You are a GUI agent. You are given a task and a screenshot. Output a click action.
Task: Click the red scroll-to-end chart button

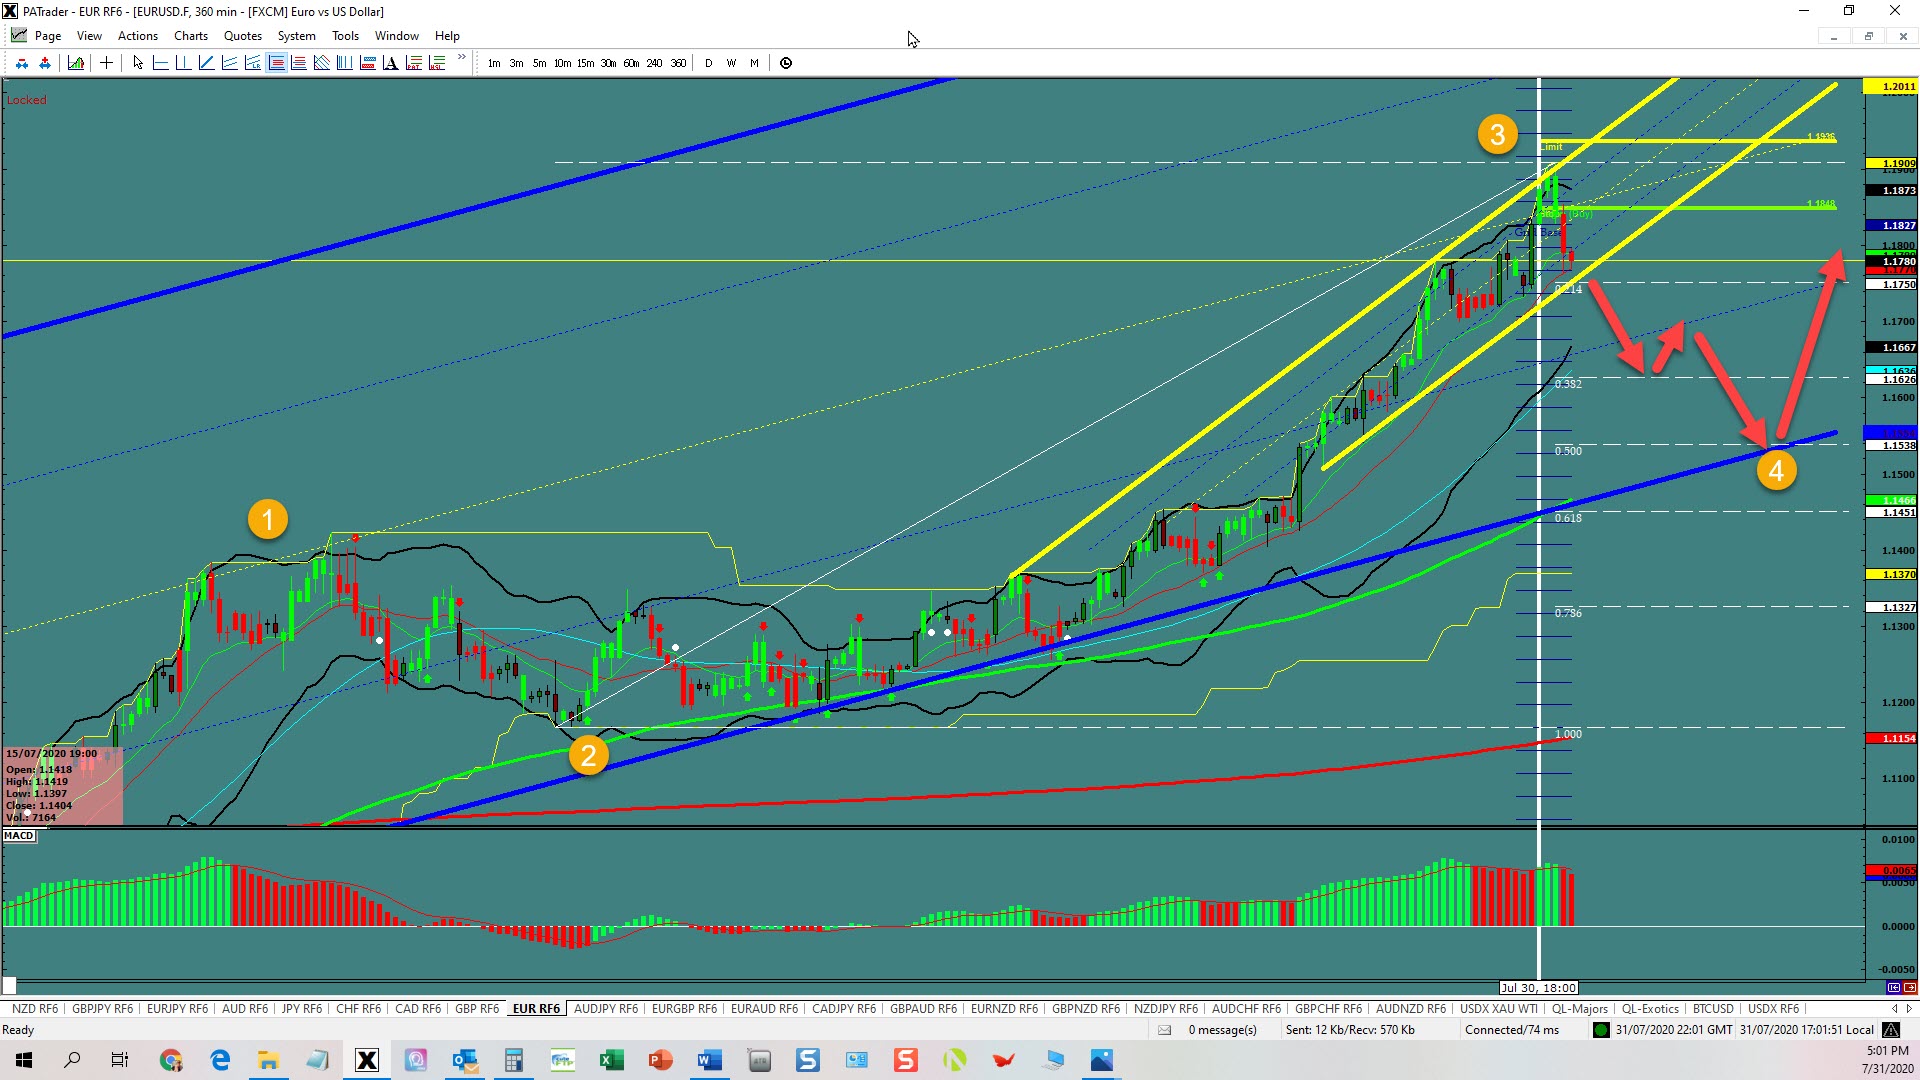point(1910,988)
